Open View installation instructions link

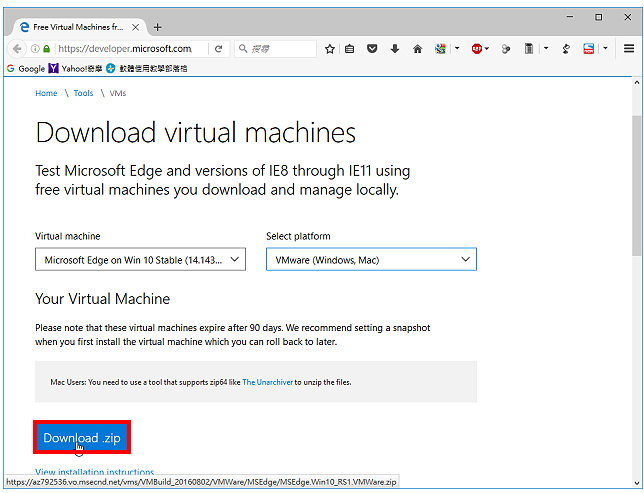pos(94,472)
